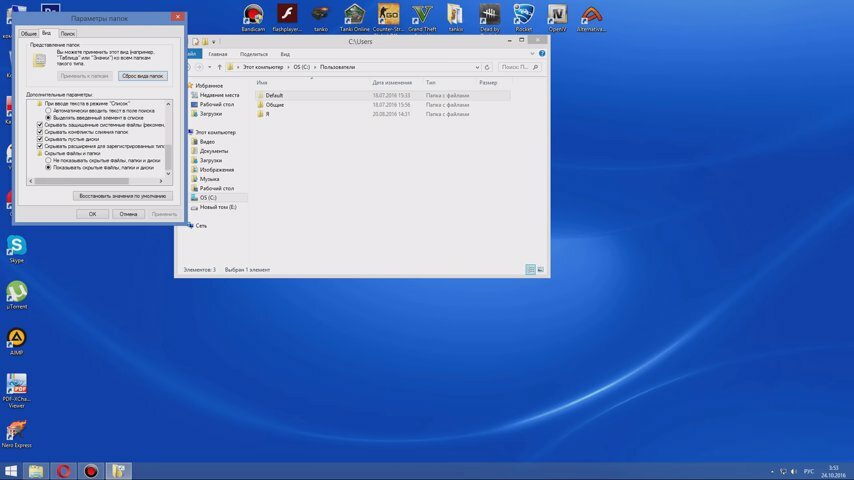The image size is (854, 480).
Task: Open Bandicam recorder from the taskbar
Action: click(x=90, y=471)
